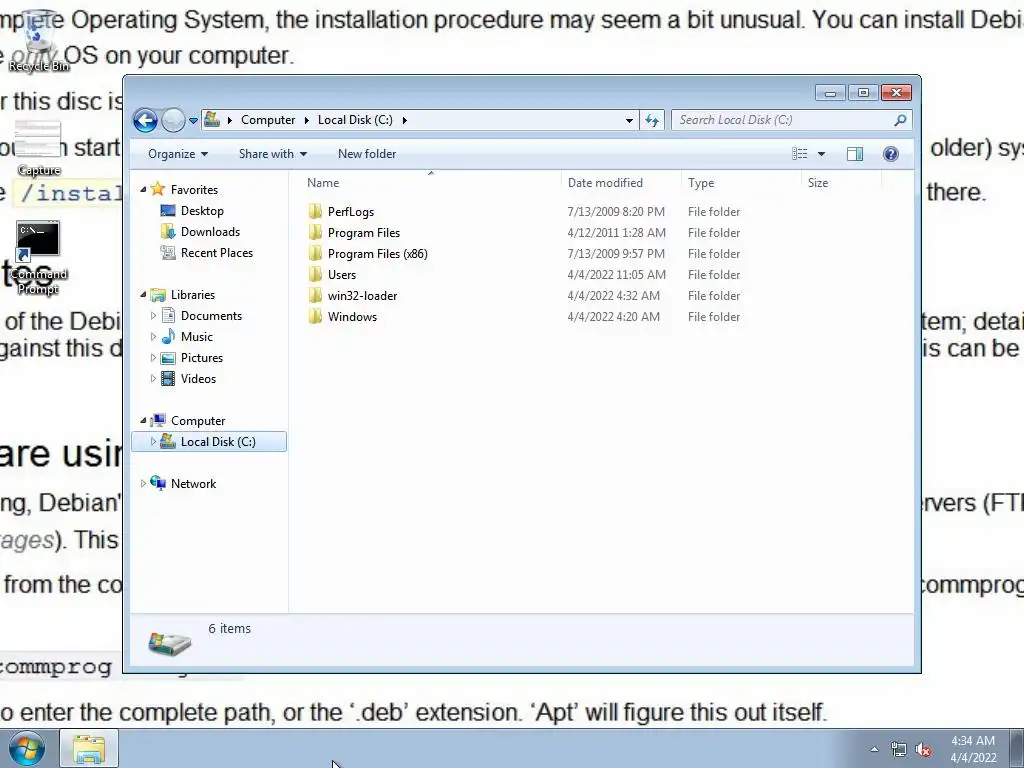This screenshot has height=768, width=1024.
Task: Click the Capture desktop icon
Action: point(39,148)
